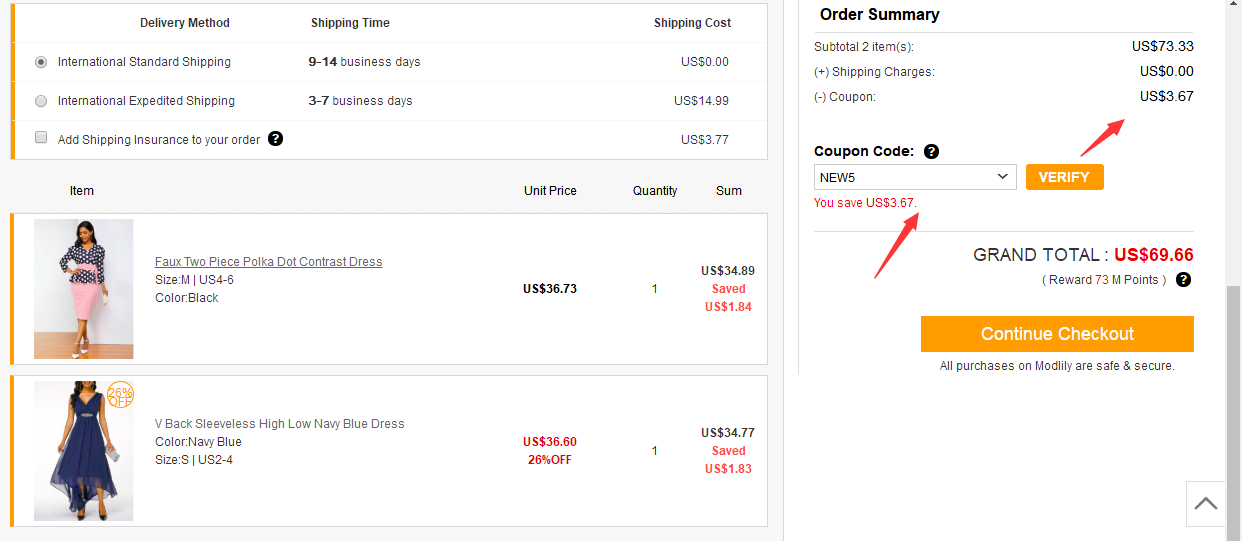Click the navy blue dress thumbnail
The height and width of the screenshot is (541, 1242).
point(83,451)
